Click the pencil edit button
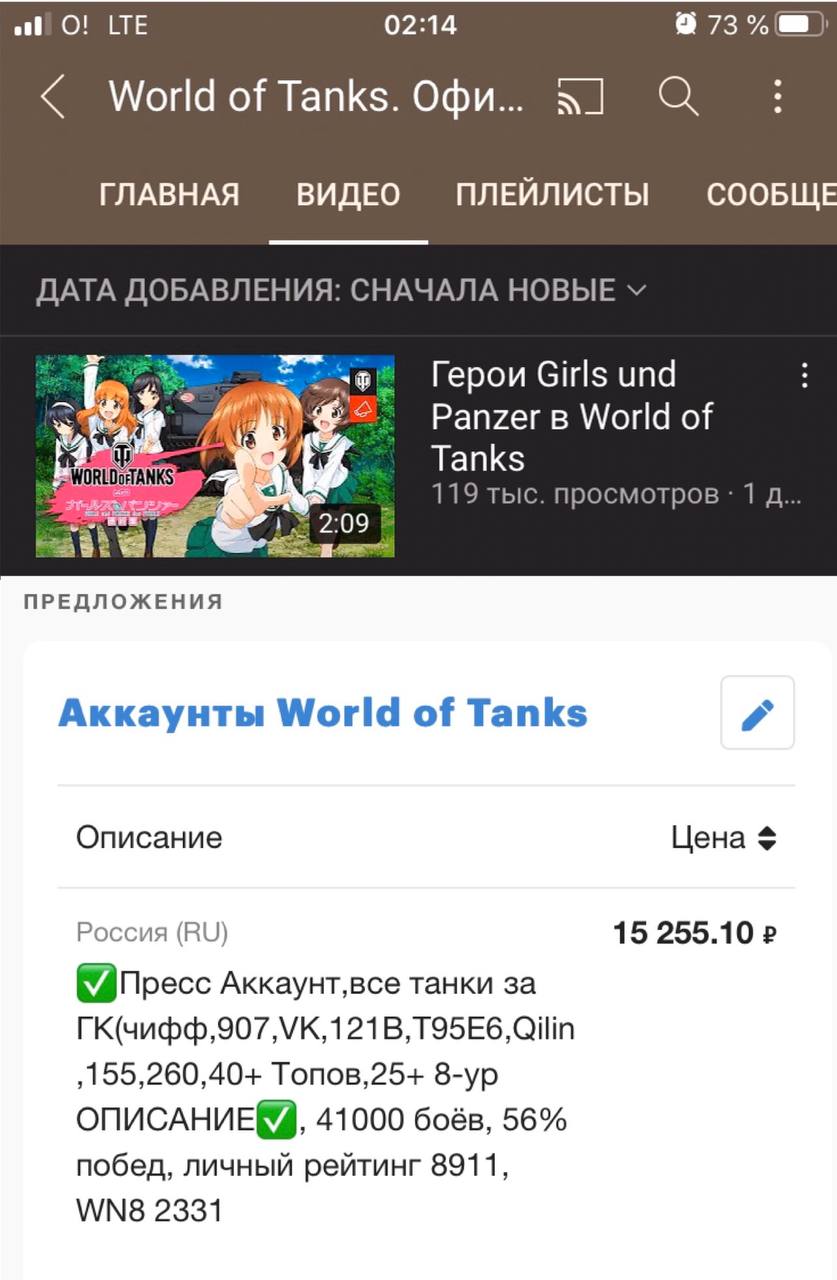 pyautogui.click(x=757, y=712)
